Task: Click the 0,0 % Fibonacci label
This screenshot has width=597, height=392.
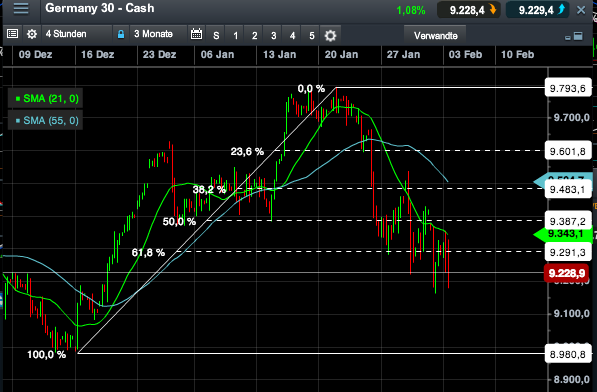Action: (x=311, y=89)
